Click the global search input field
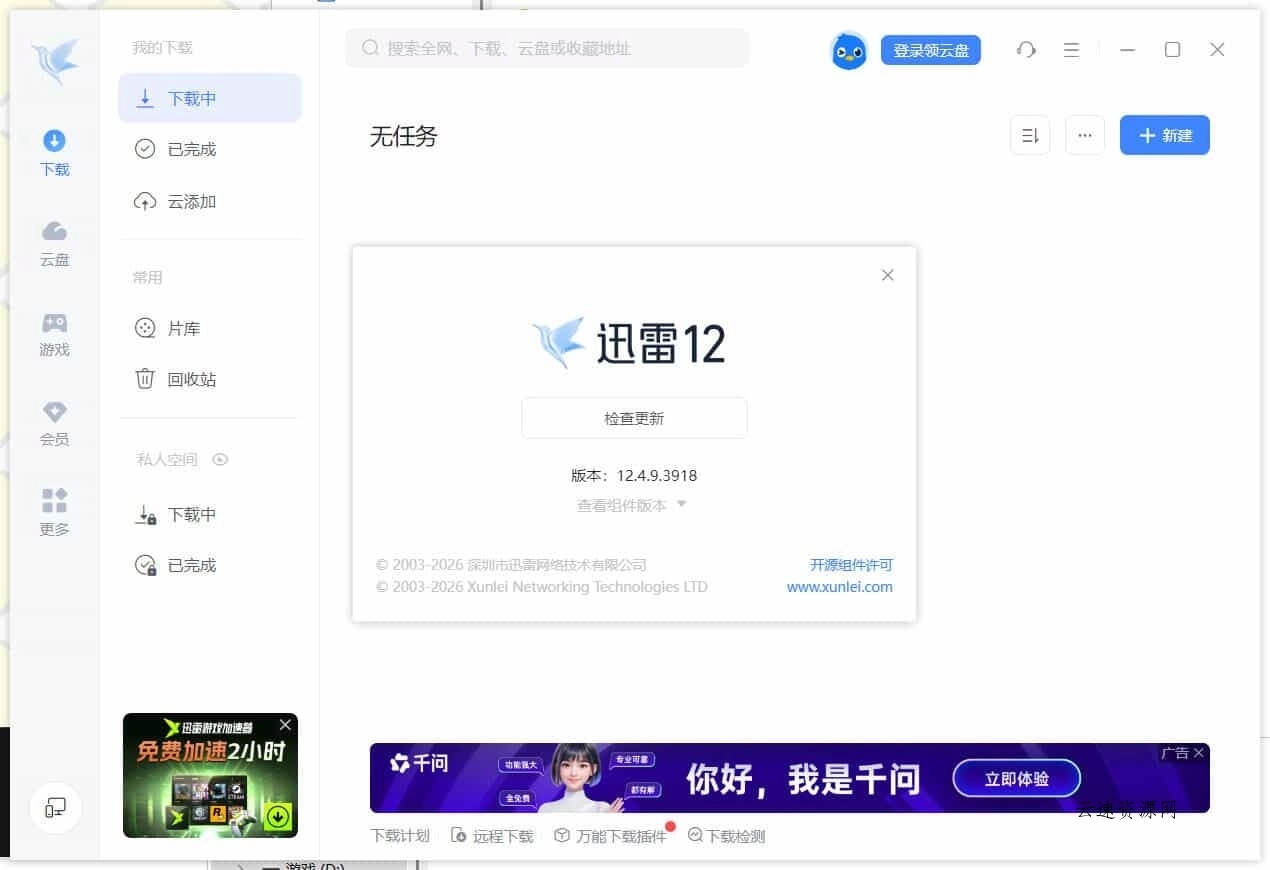Image resolution: width=1270 pixels, height=870 pixels. pos(547,48)
